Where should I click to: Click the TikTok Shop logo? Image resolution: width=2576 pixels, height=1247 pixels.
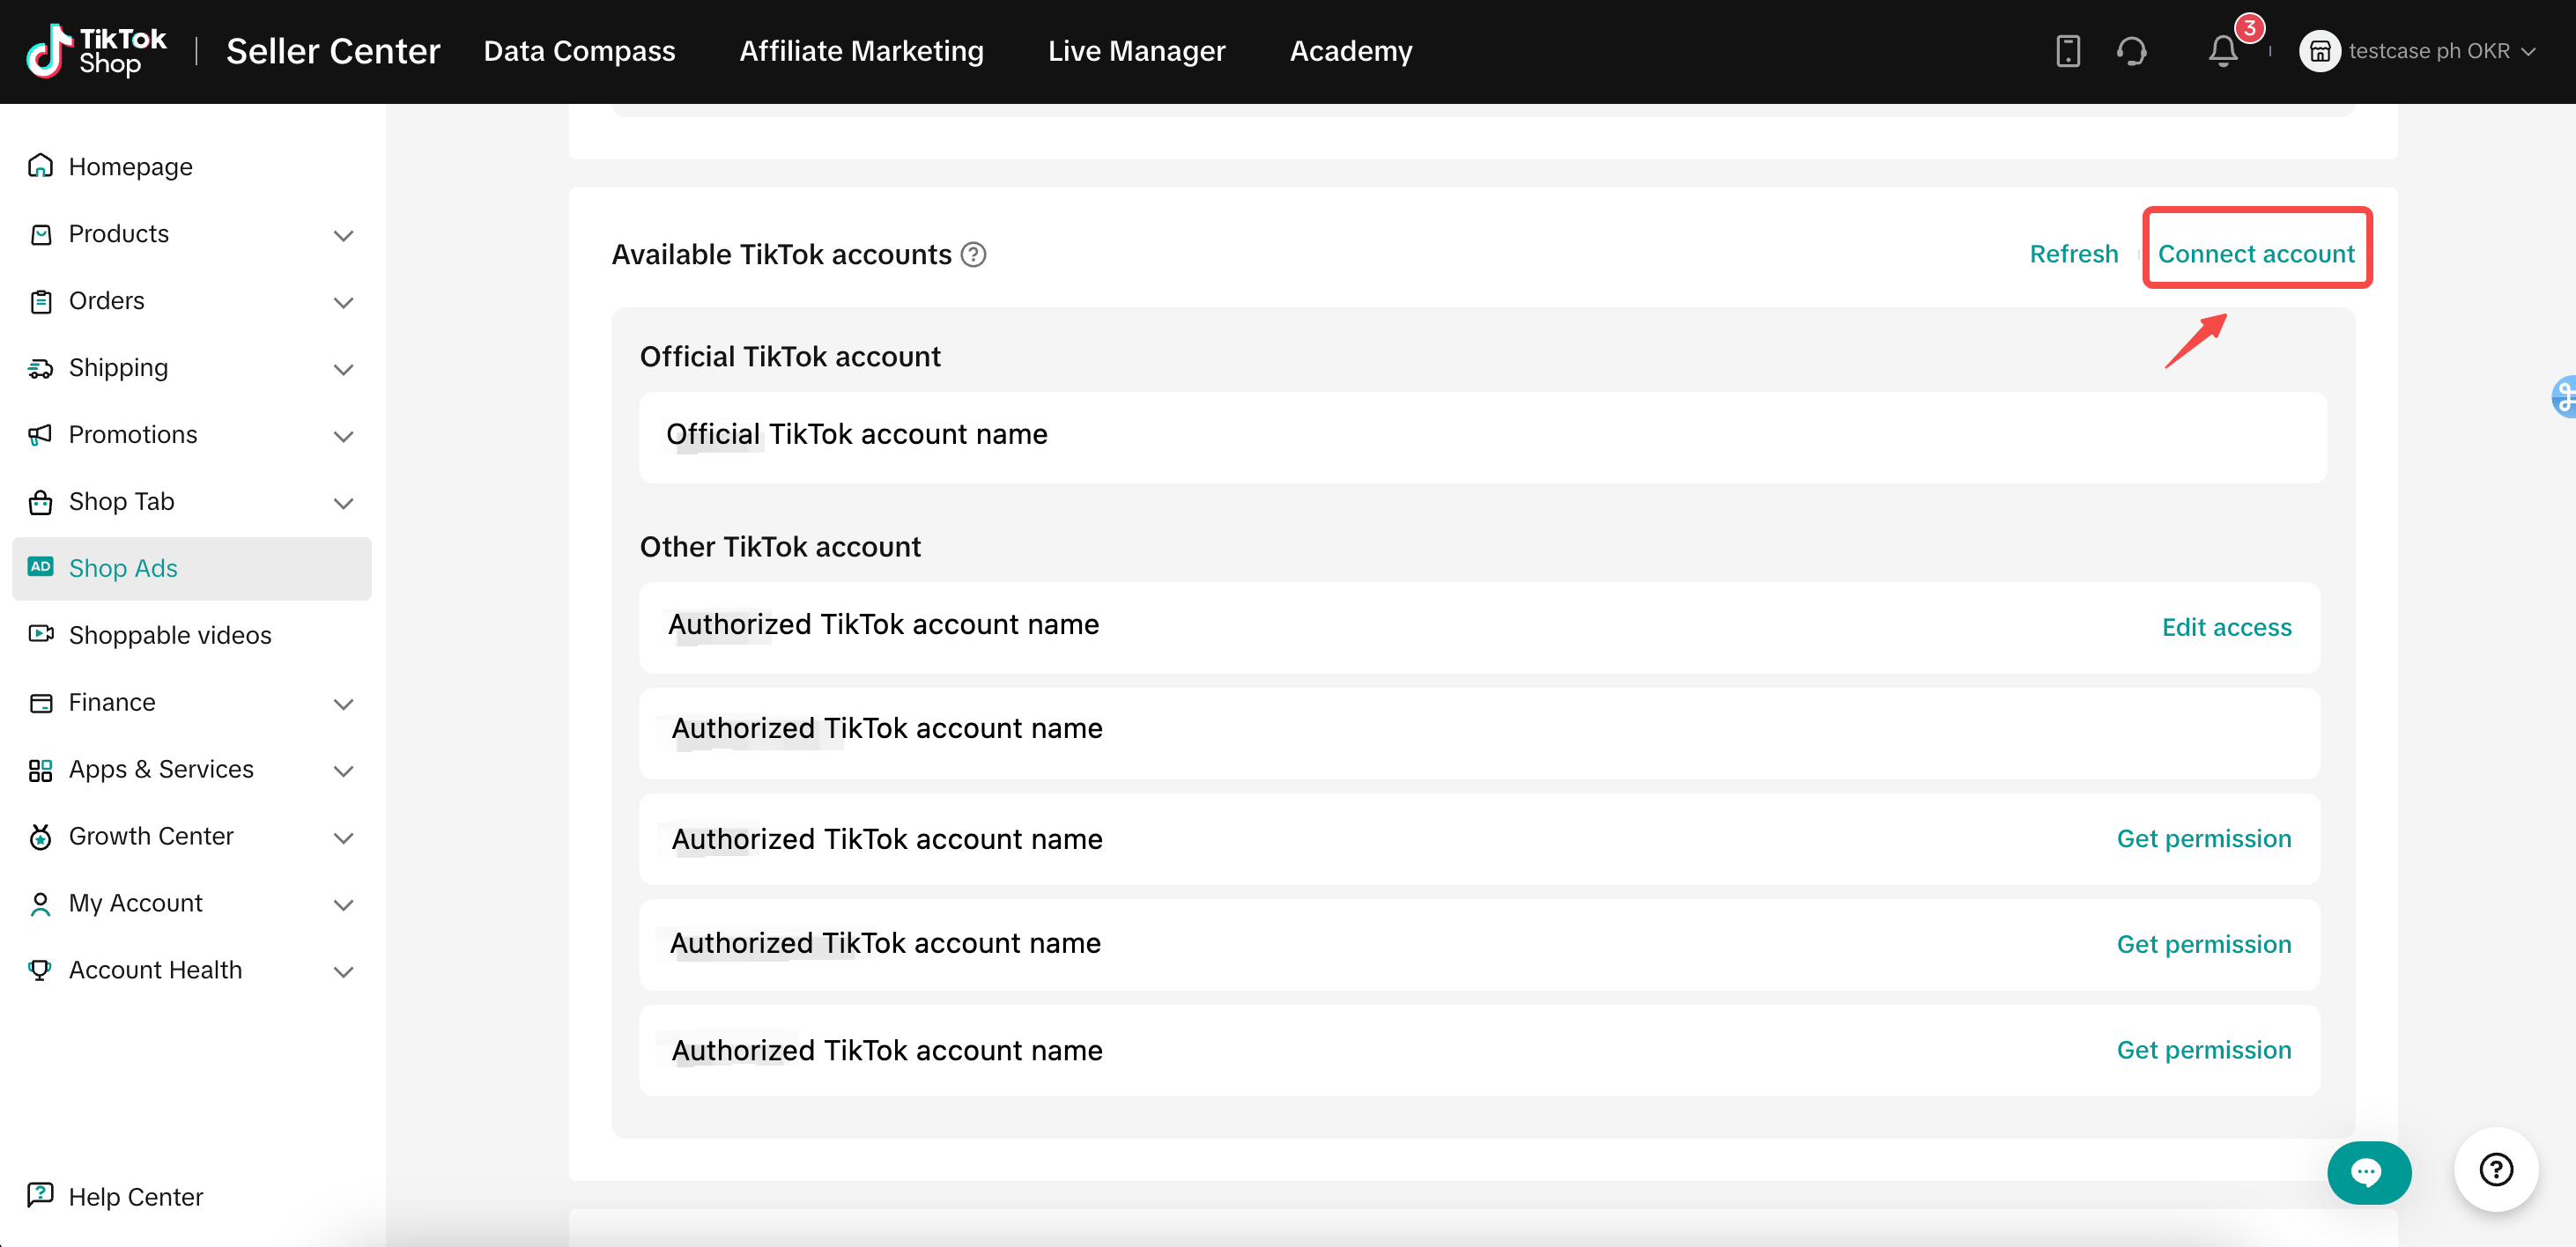(x=97, y=51)
